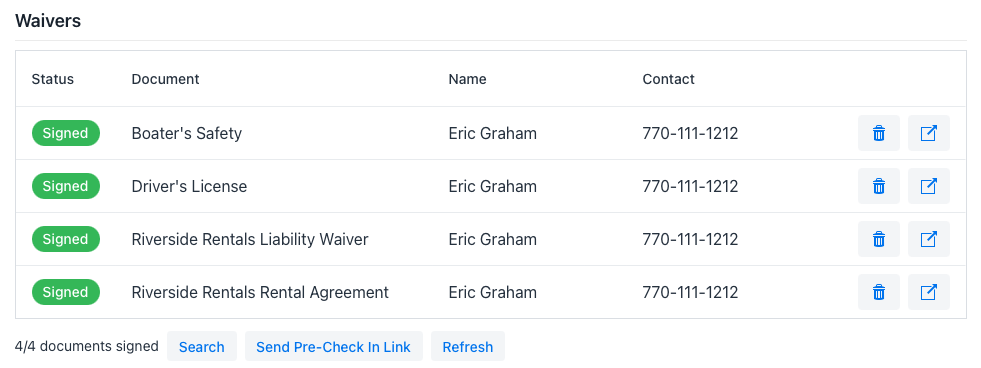
Task: Open Driver's License document externally
Action: click(928, 186)
